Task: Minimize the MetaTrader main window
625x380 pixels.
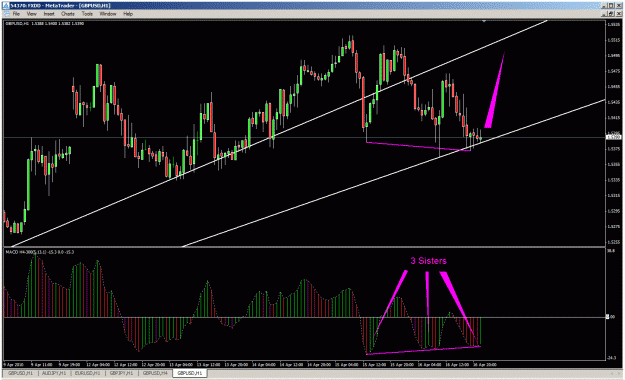Action: pos(605,6)
